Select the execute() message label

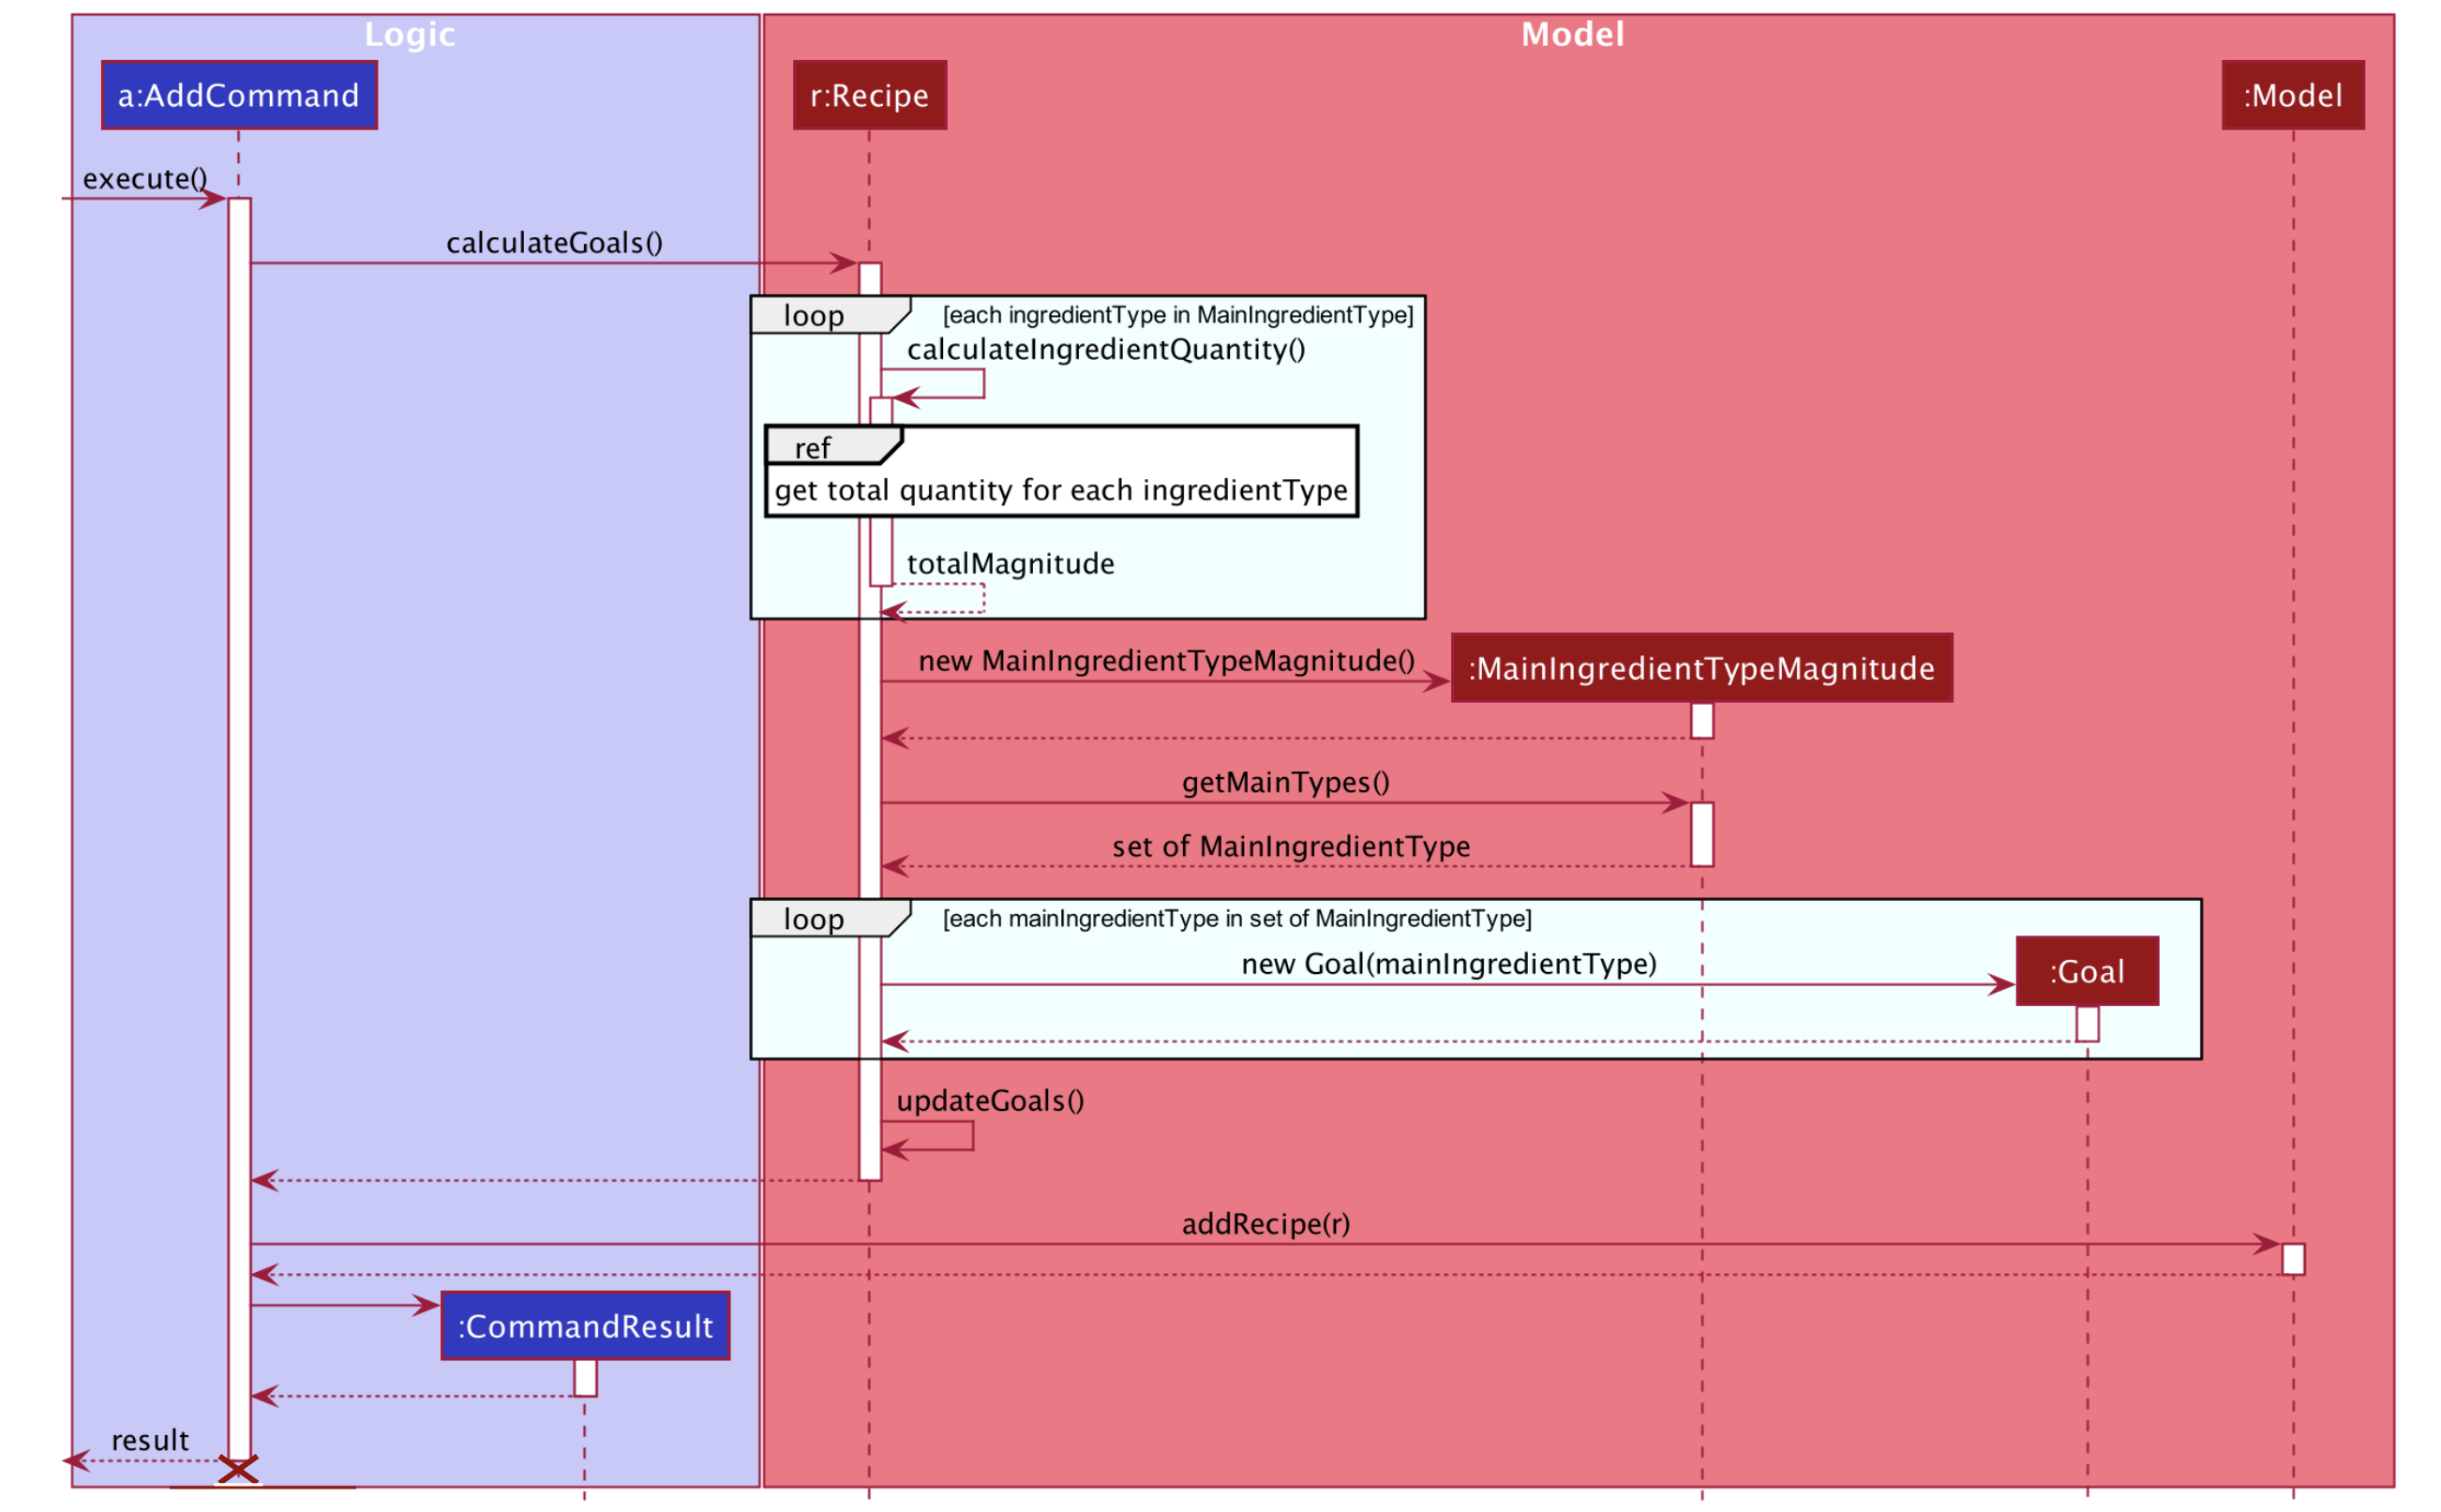tap(145, 179)
